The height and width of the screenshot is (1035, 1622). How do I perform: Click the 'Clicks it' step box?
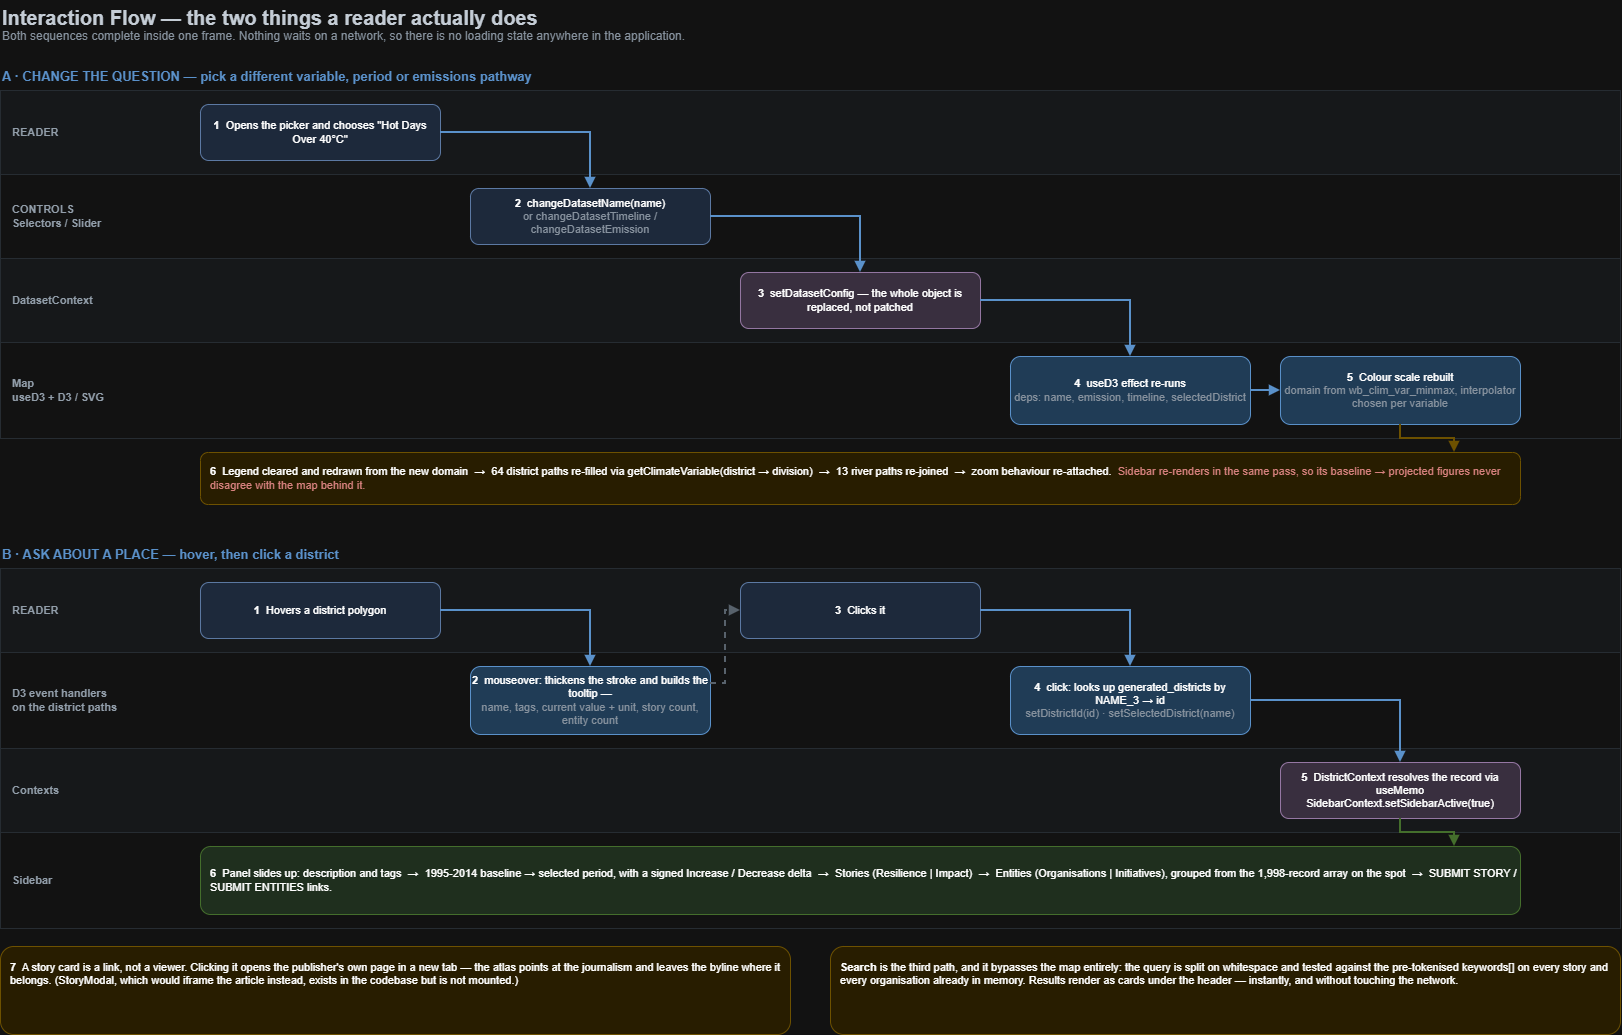860,610
